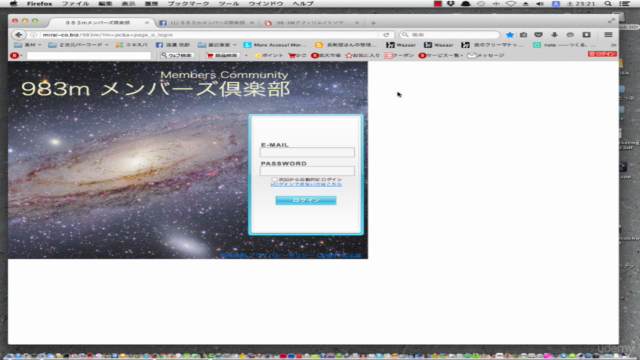Open the Firefox hamburger menu
The width and height of the screenshot is (640, 360).
pos(608,35)
